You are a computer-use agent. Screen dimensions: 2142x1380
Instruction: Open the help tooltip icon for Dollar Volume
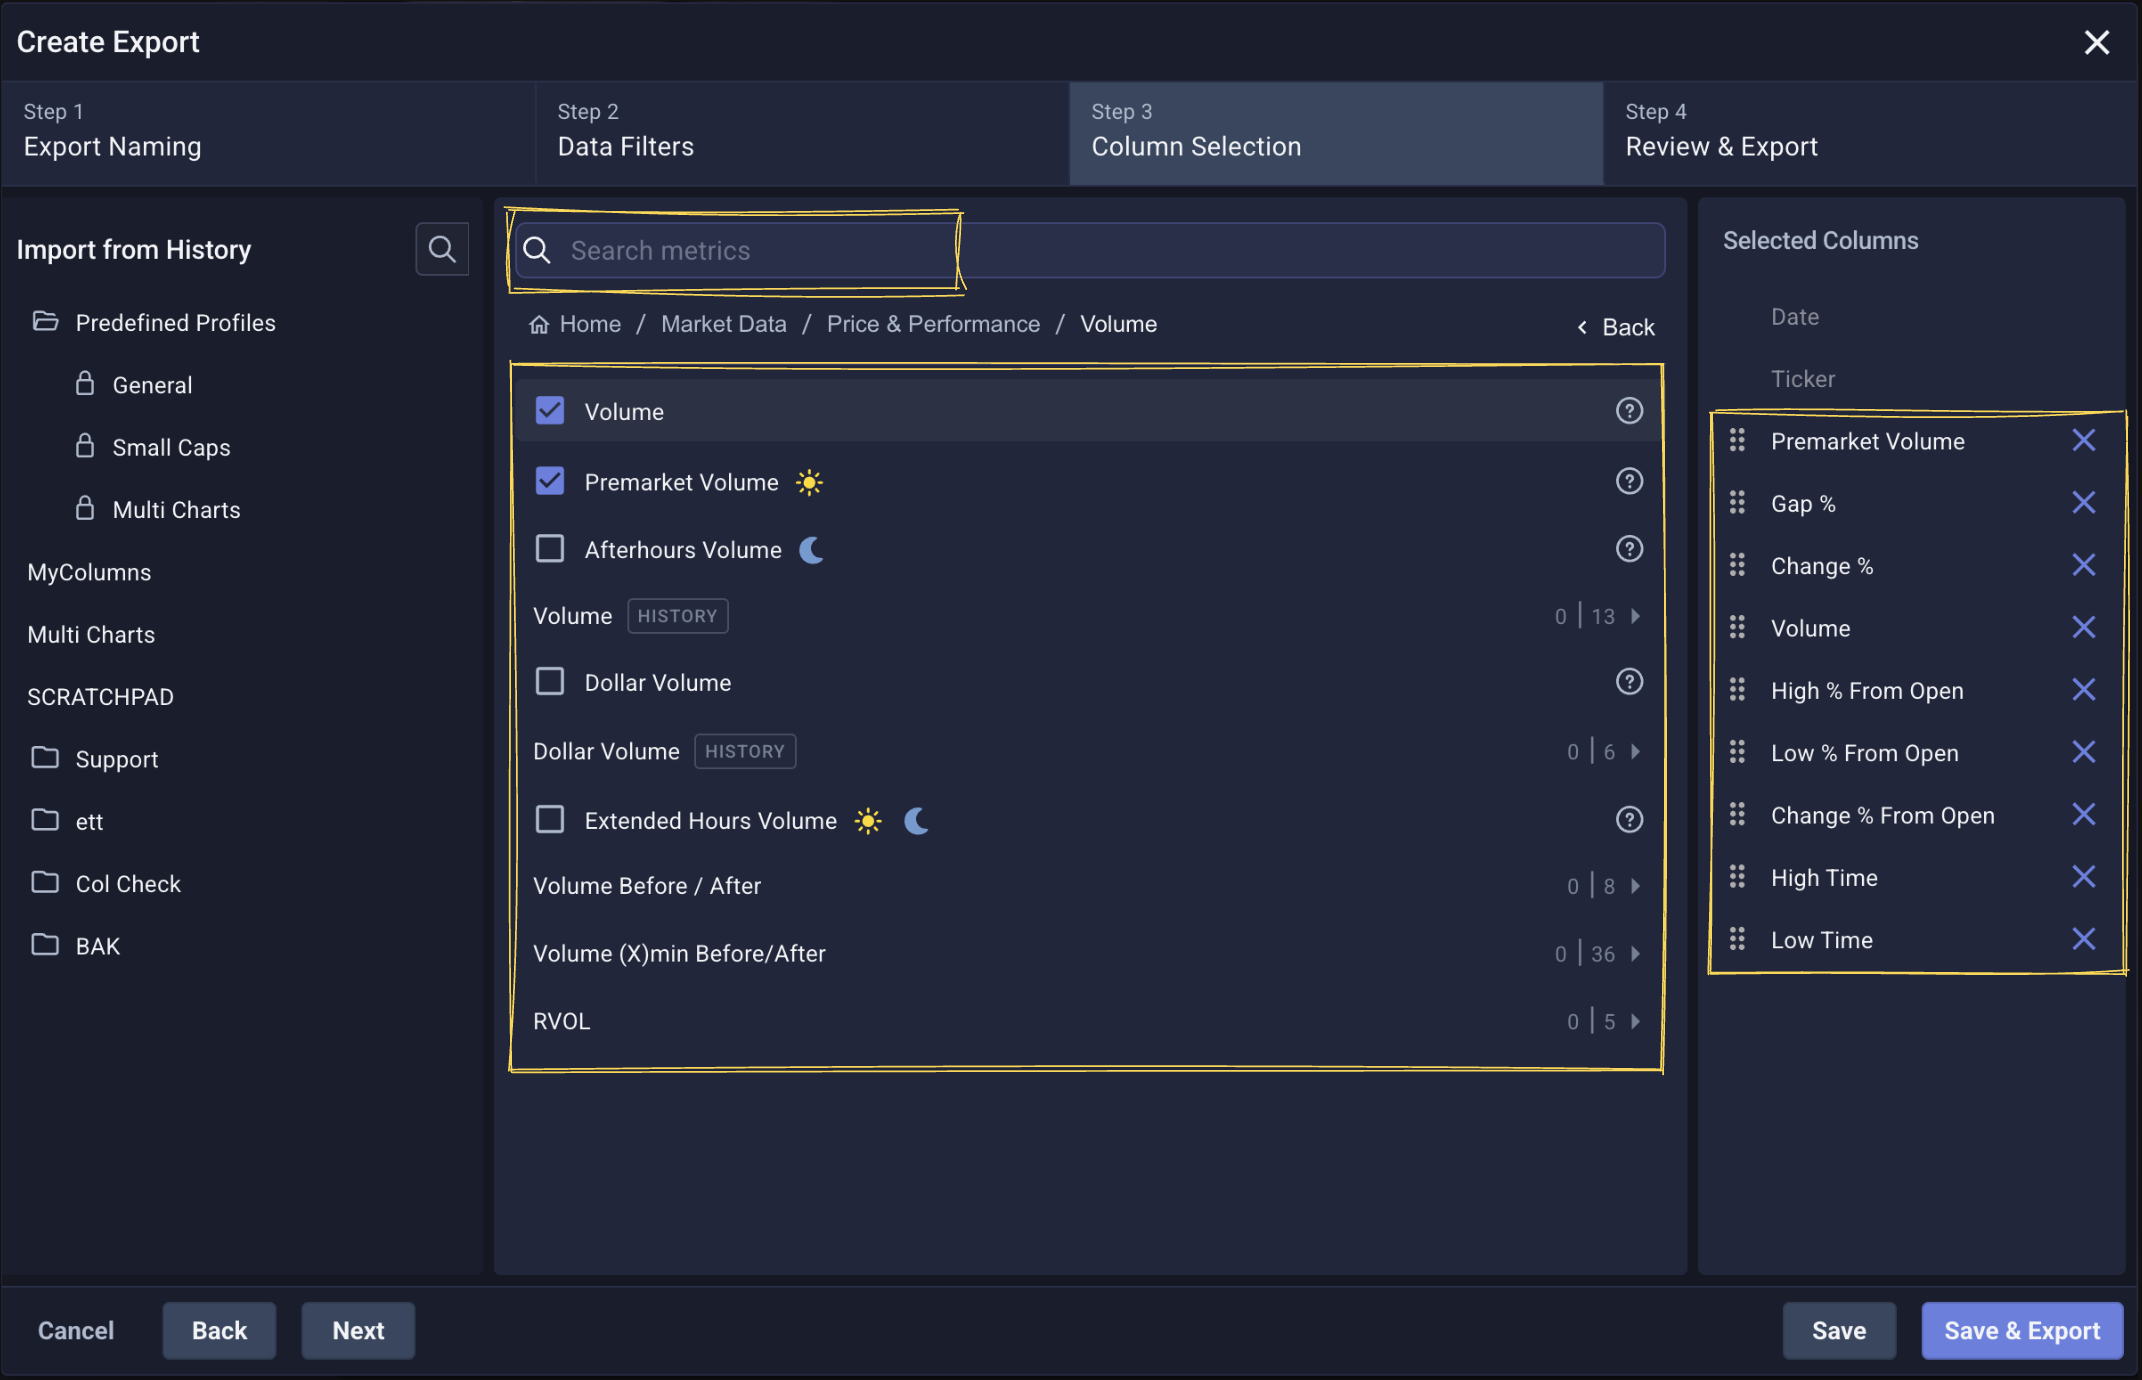pyautogui.click(x=1628, y=682)
